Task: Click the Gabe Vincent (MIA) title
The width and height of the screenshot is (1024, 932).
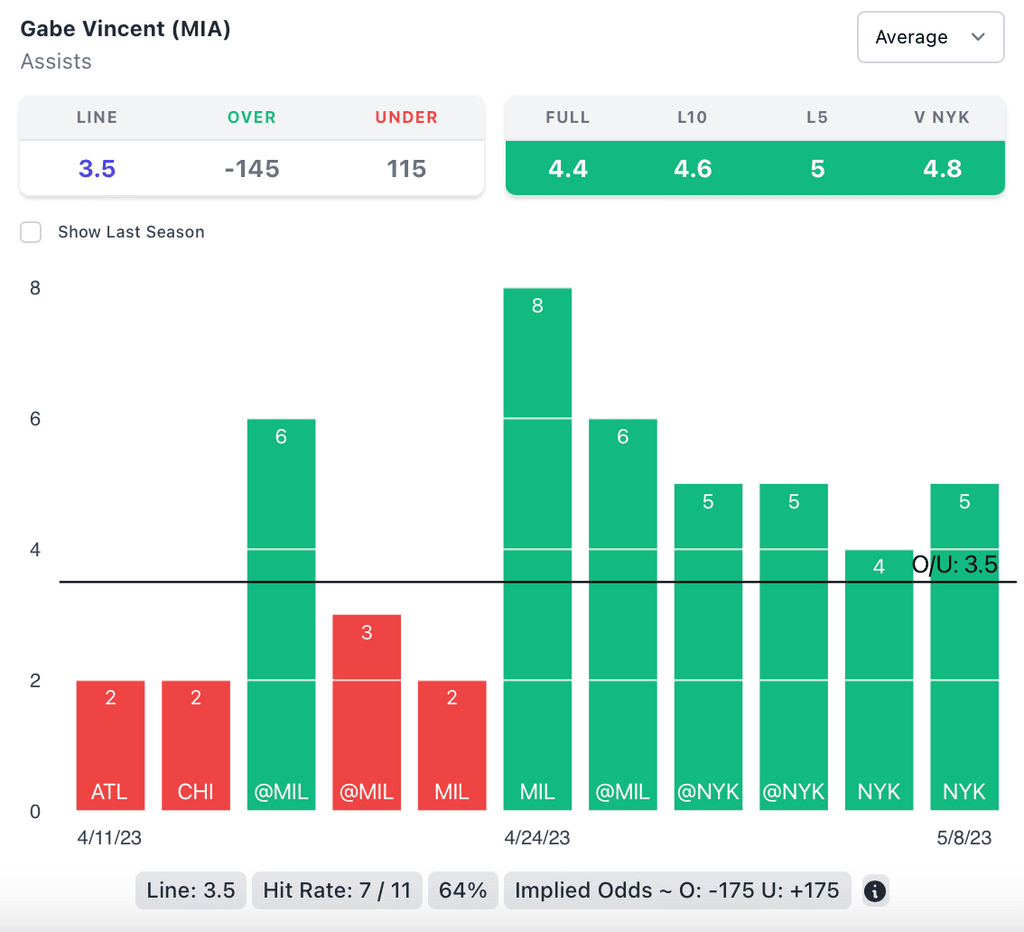Action: (125, 29)
